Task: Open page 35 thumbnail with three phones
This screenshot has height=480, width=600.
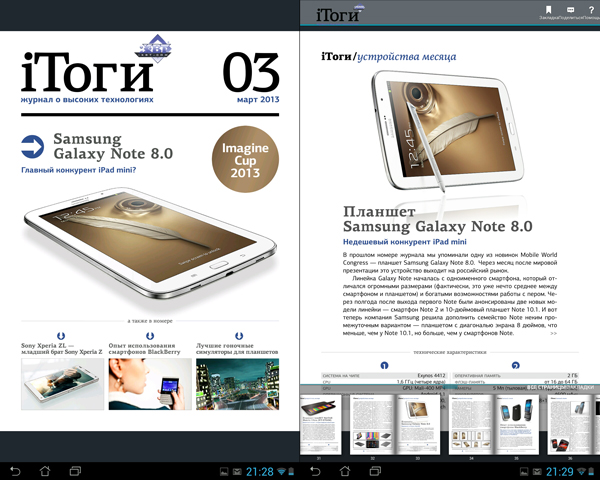Action: [x=517, y=424]
